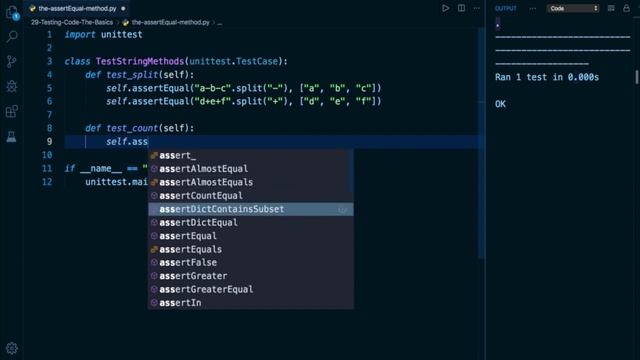Image resolution: width=640 pixels, height=360 pixels.
Task: Click breadcrumb file the-assertEqual-method.py
Action: click(170, 22)
